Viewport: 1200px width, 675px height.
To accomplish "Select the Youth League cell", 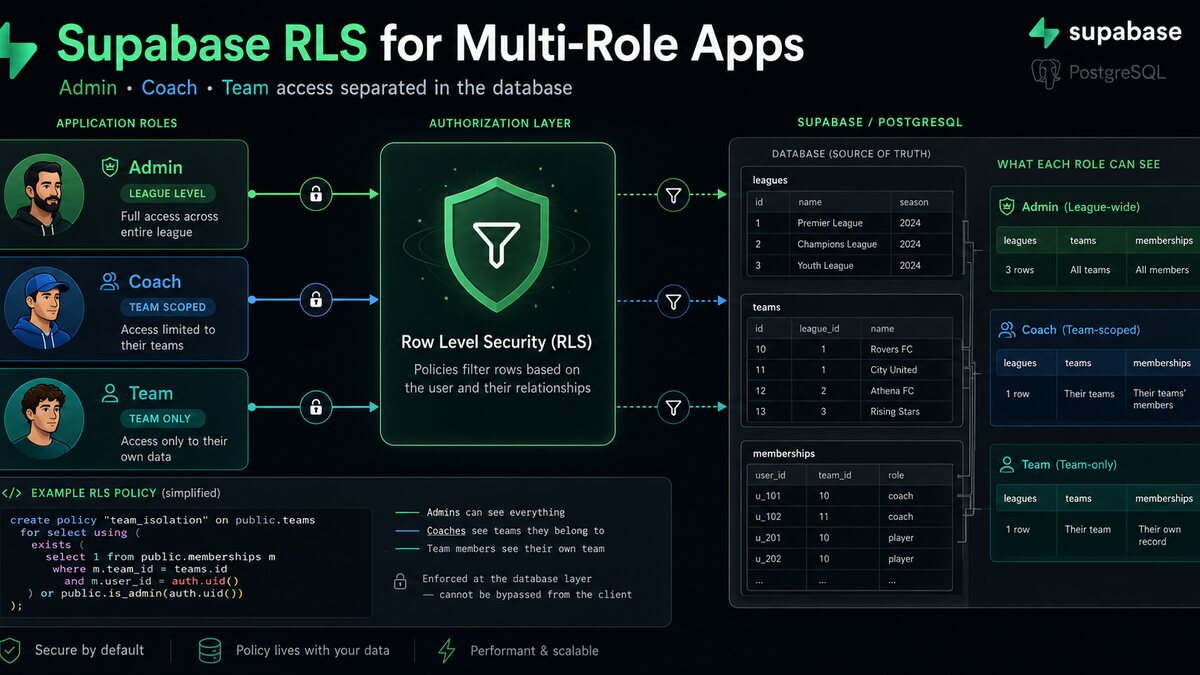I will 826,265.
